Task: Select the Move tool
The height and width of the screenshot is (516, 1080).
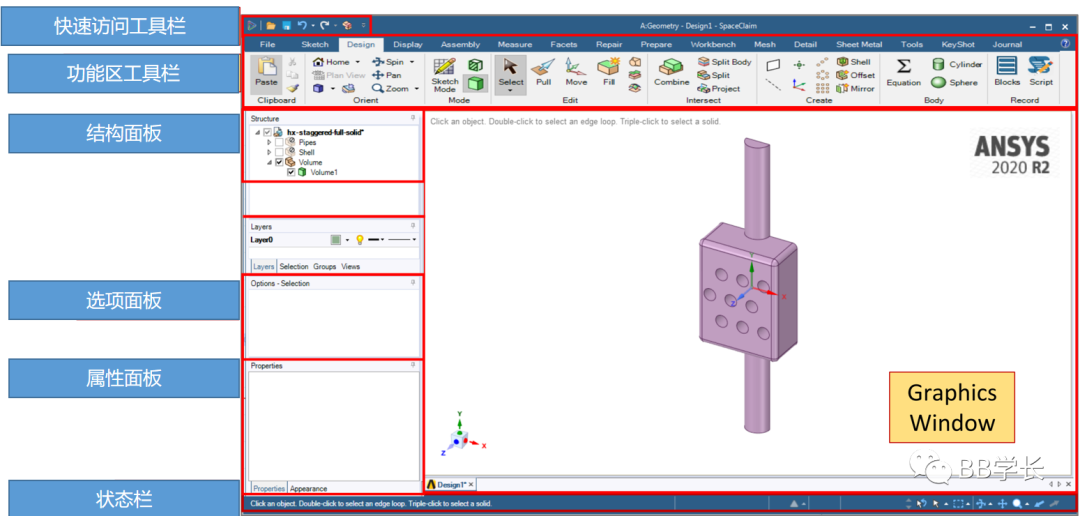Action: click(576, 72)
